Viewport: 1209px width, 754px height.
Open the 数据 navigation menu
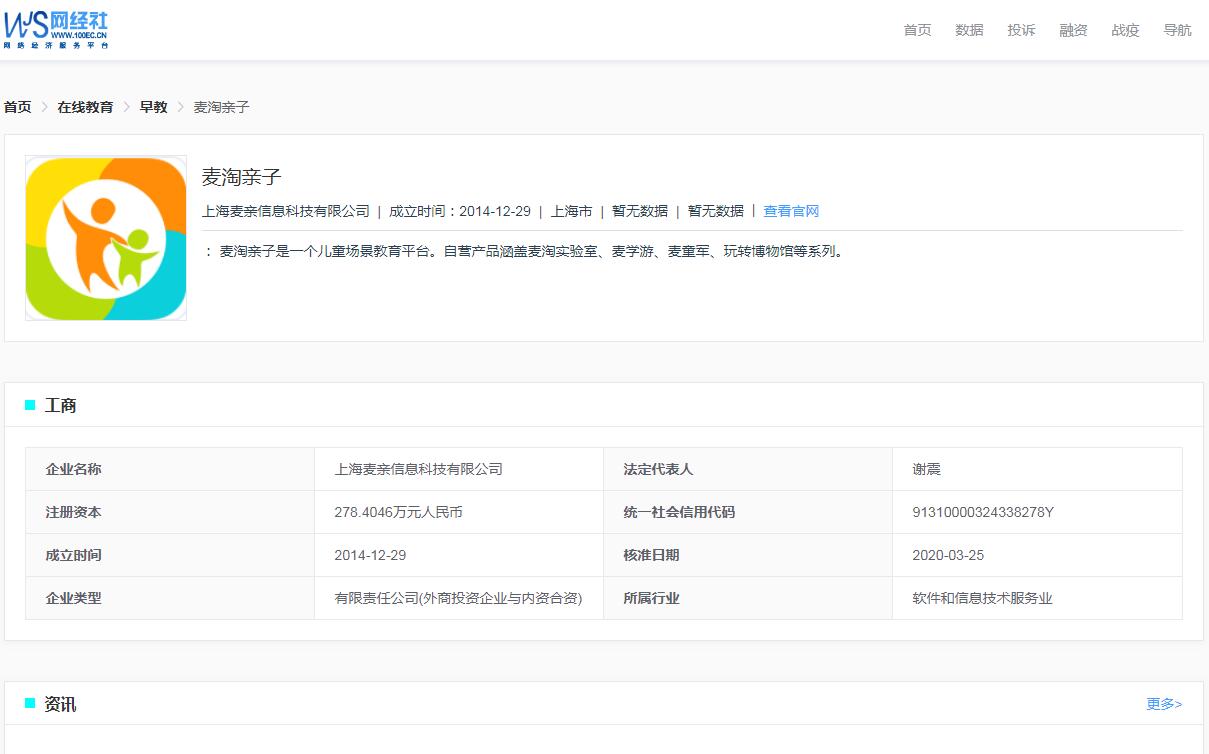(969, 30)
